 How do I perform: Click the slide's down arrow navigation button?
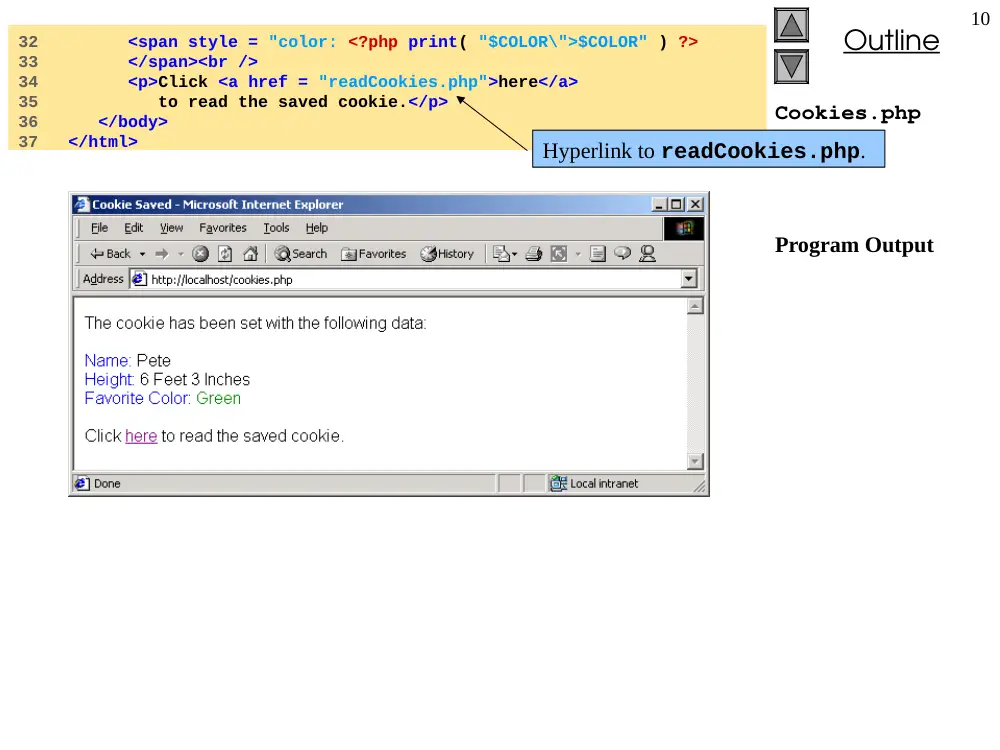pyautogui.click(x=791, y=67)
